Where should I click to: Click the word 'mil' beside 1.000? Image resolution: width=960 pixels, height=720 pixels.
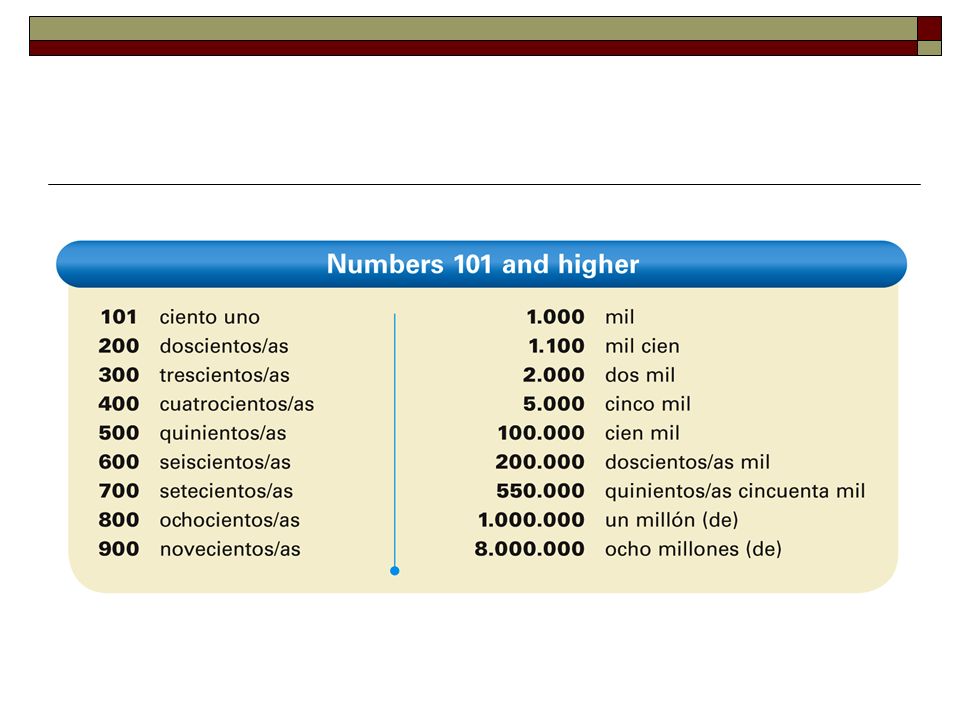click(x=620, y=317)
